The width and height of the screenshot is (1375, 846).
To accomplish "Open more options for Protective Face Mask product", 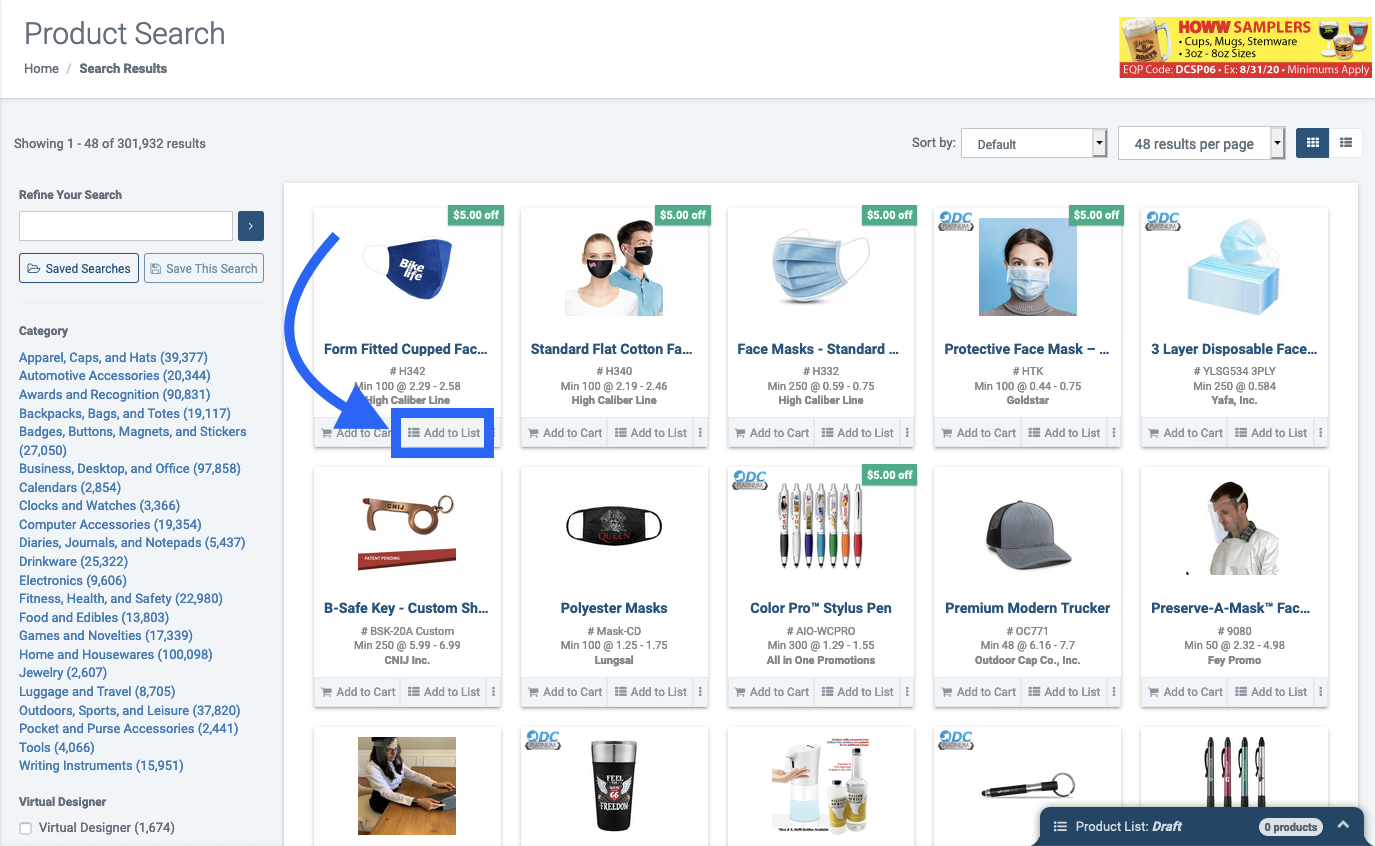I will (x=1114, y=433).
